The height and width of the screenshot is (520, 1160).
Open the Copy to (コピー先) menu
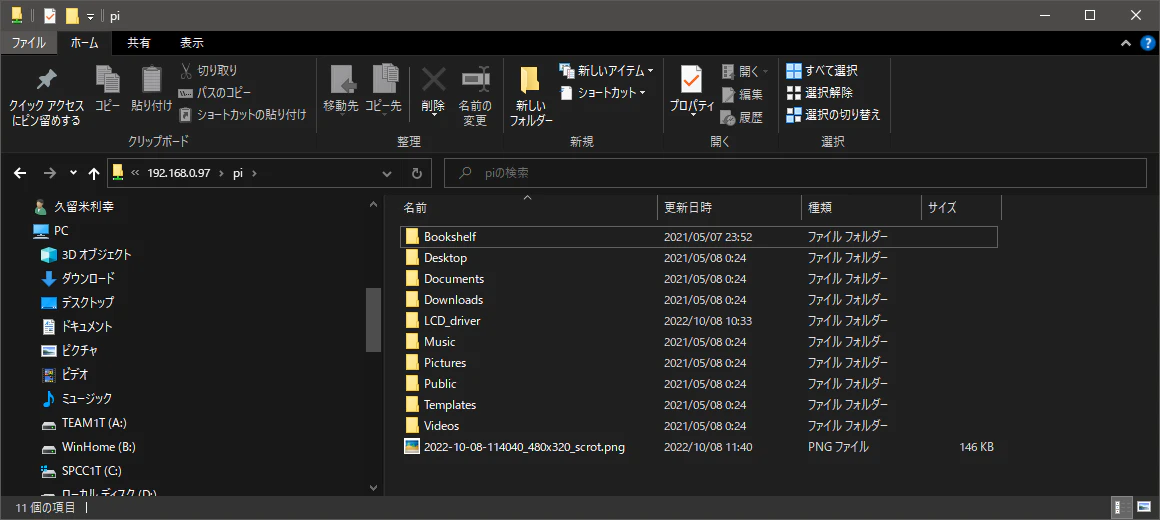(x=383, y=90)
